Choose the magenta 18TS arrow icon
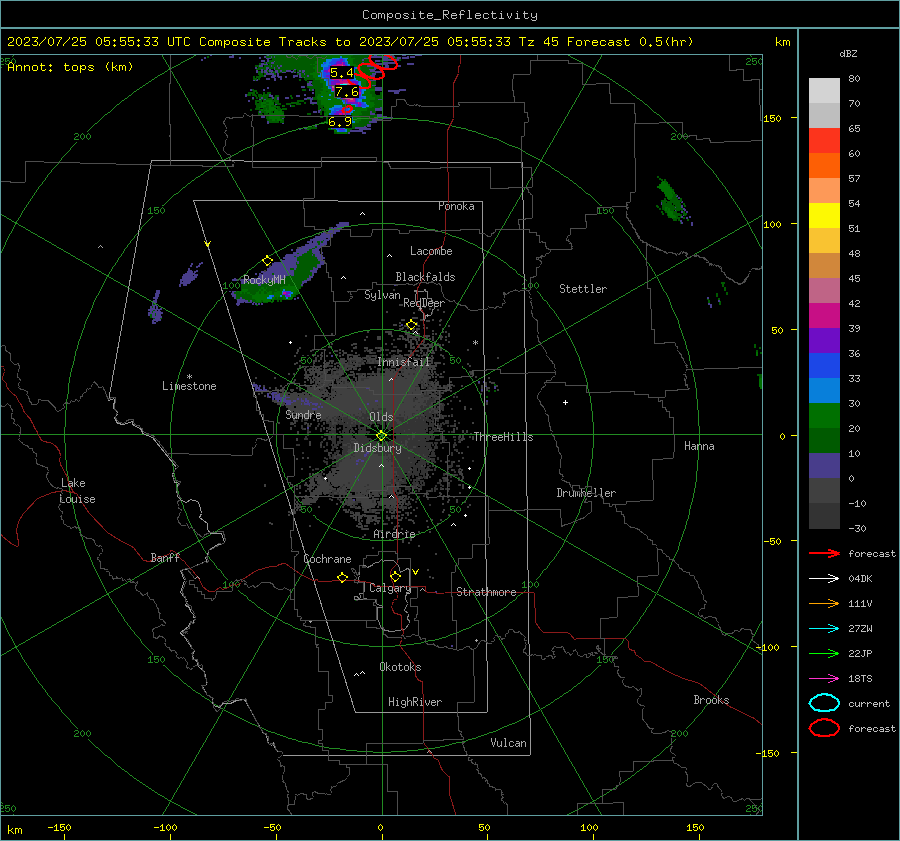Viewport: 900px width, 841px height. (824, 679)
